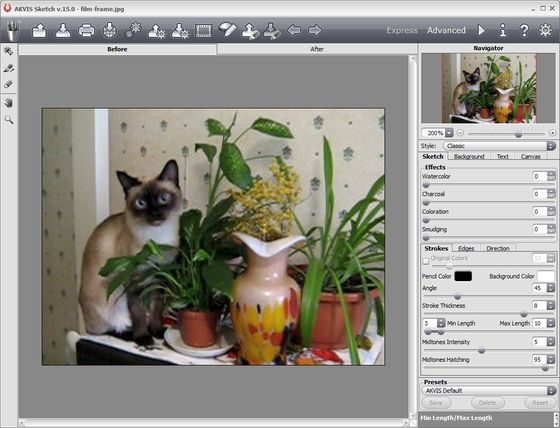Click the Max Length stepper

[551, 323]
